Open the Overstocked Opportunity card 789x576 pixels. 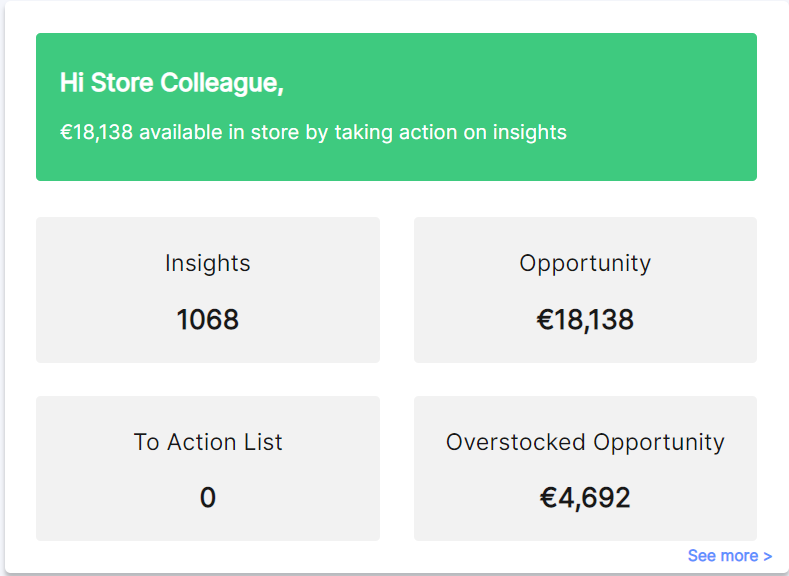[585, 468]
